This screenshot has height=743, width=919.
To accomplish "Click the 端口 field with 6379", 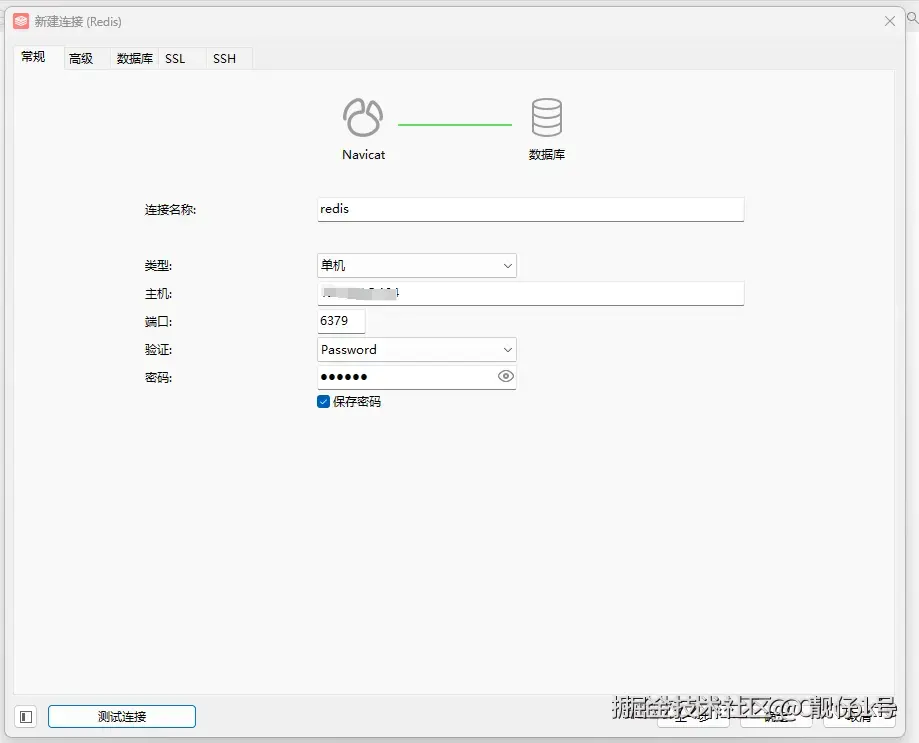I will tap(341, 321).
